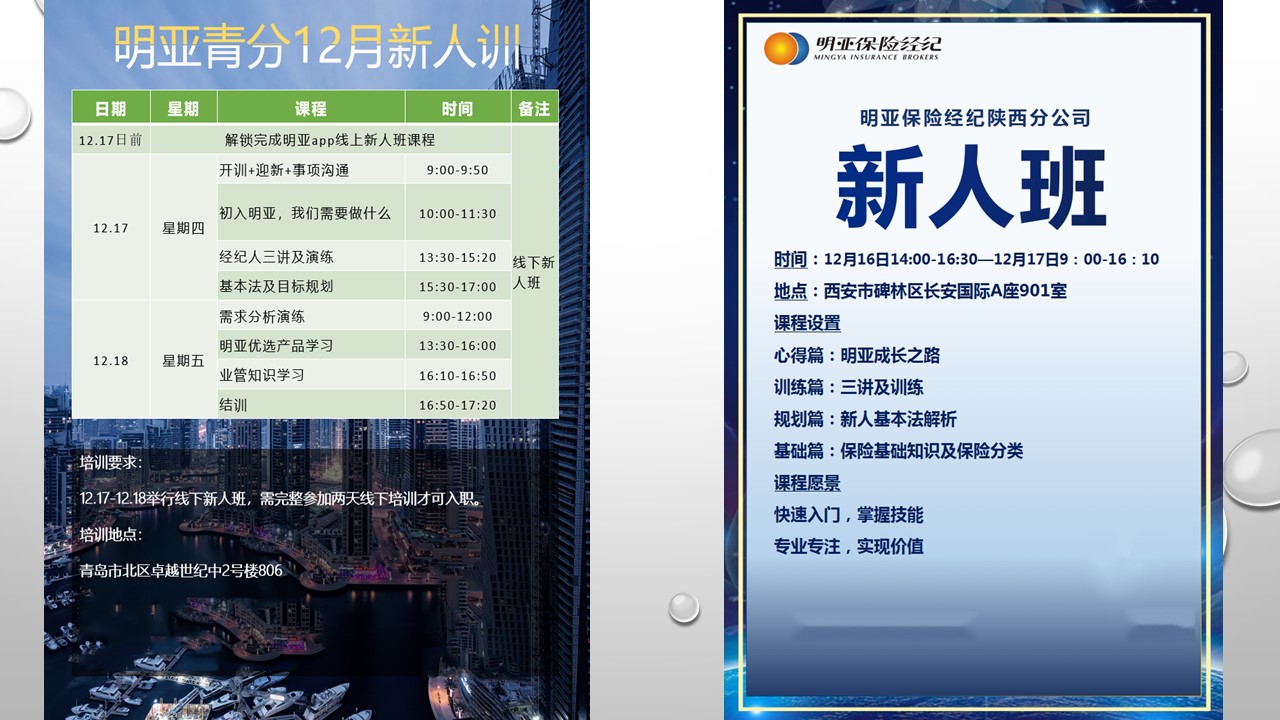Image resolution: width=1280 pixels, height=720 pixels.
Task: Select course 业管知识学习
Action: pyautogui.click(x=311, y=375)
